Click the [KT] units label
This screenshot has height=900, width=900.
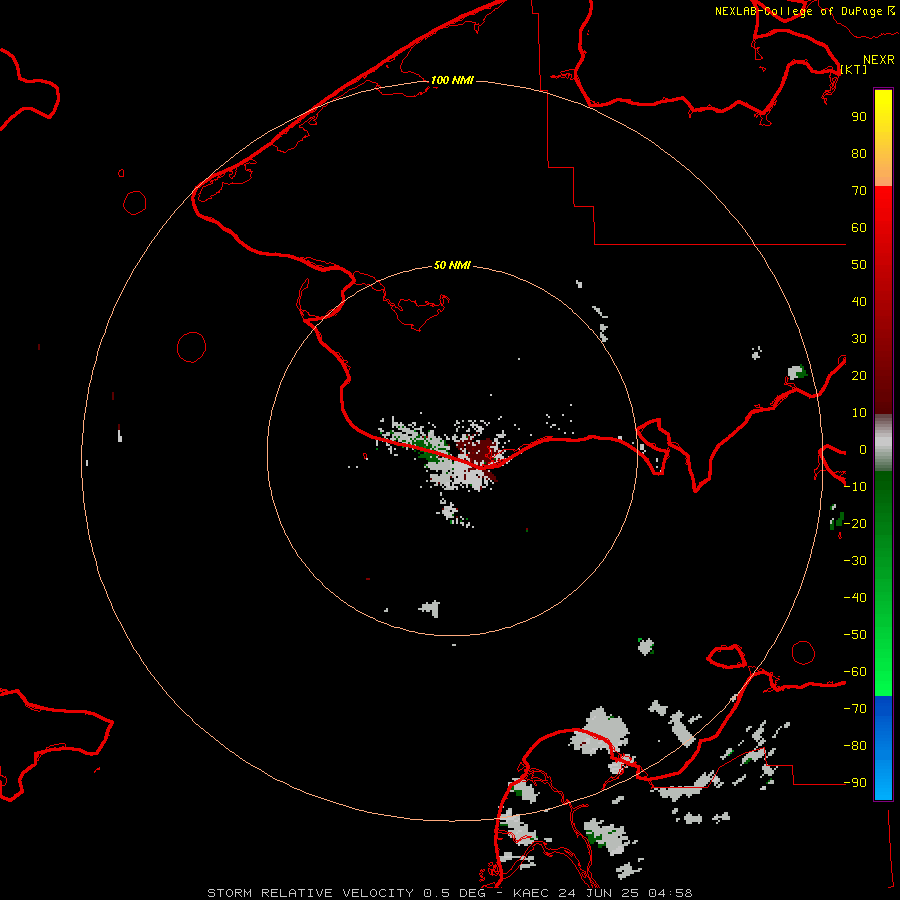(x=854, y=69)
